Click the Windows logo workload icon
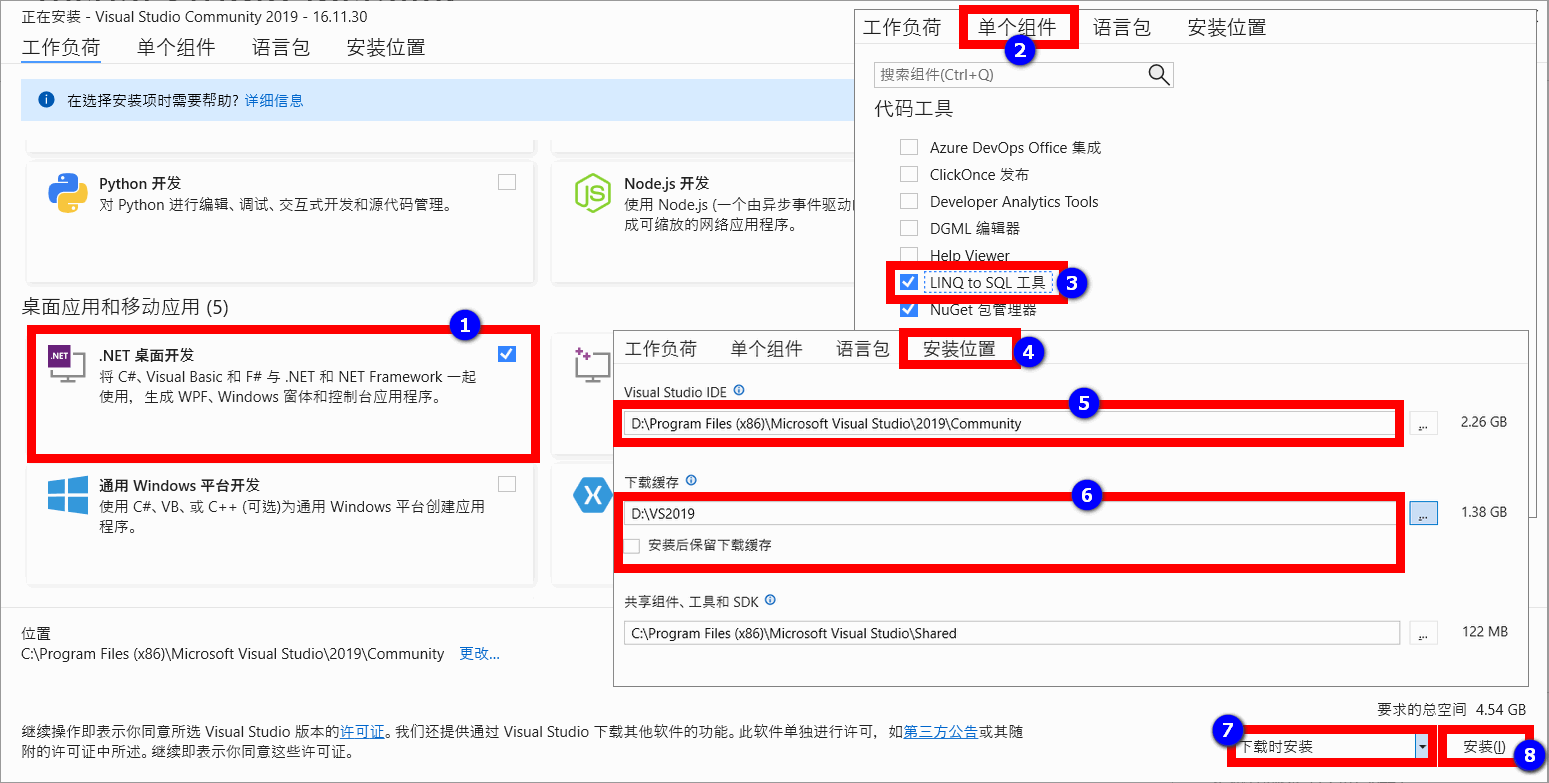 coord(68,495)
